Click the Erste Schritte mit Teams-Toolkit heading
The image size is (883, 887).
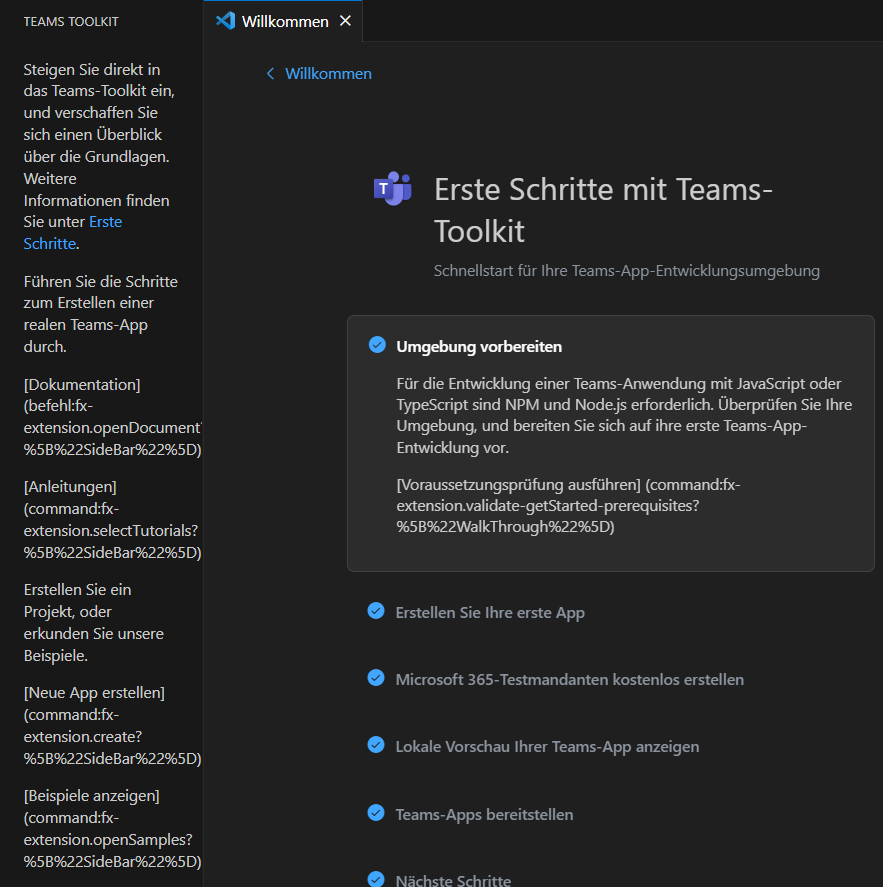click(603, 210)
